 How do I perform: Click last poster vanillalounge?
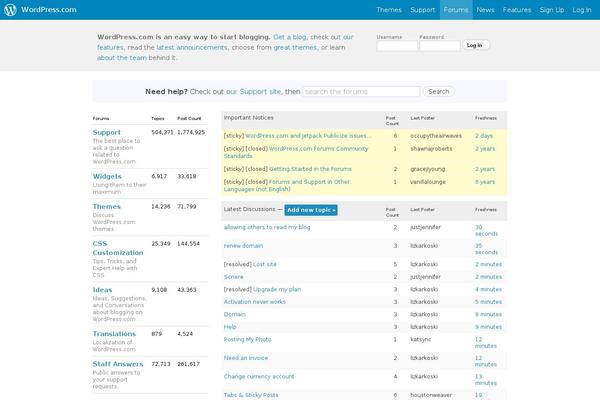coord(428,182)
